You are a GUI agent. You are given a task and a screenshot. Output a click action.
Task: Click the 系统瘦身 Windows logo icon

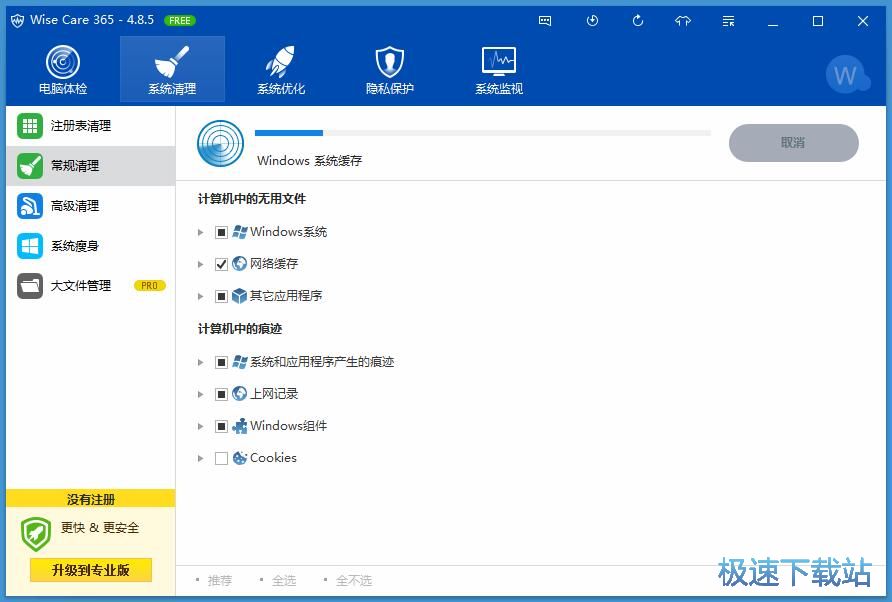pyautogui.click(x=30, y=246)
